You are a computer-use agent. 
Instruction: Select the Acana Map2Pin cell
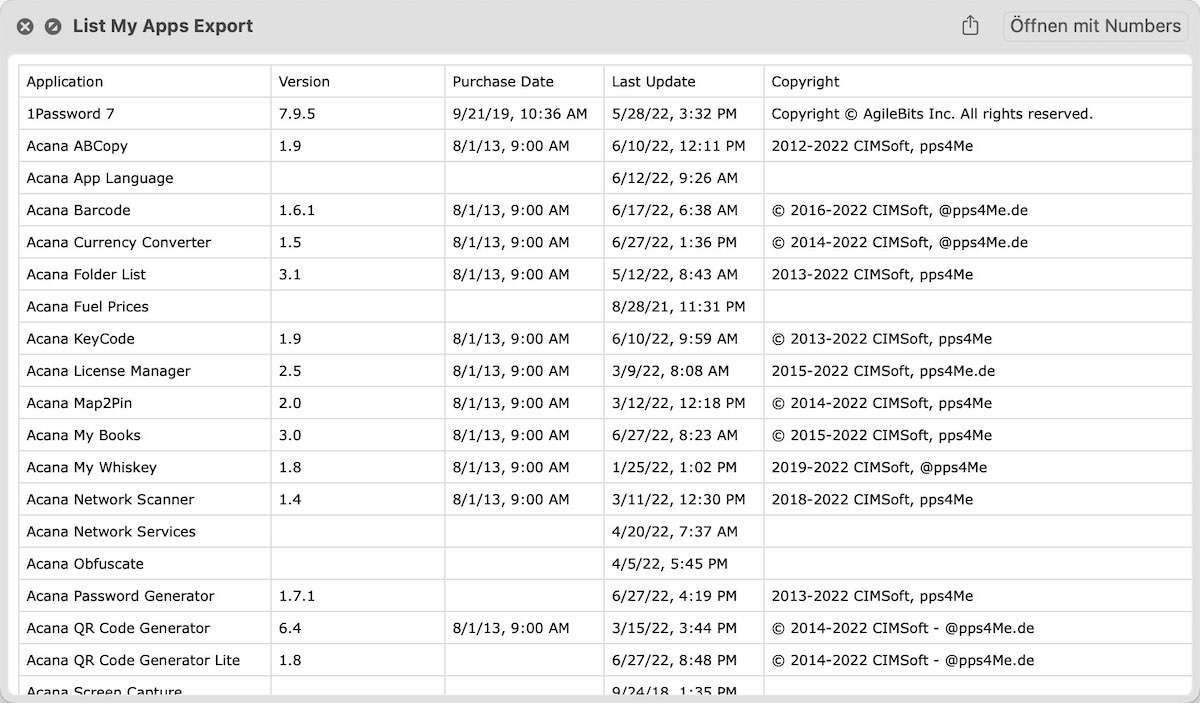(145, 403)
